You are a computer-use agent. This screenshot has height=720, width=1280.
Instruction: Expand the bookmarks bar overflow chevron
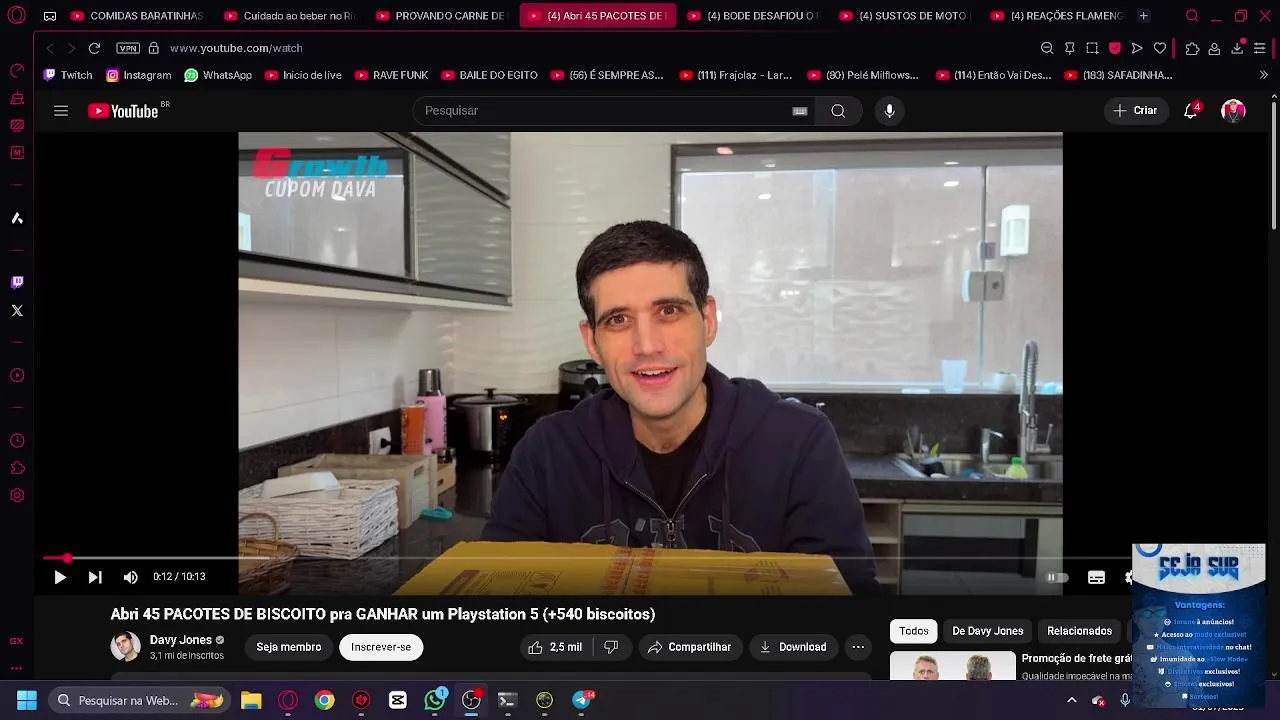point(1263,75)
